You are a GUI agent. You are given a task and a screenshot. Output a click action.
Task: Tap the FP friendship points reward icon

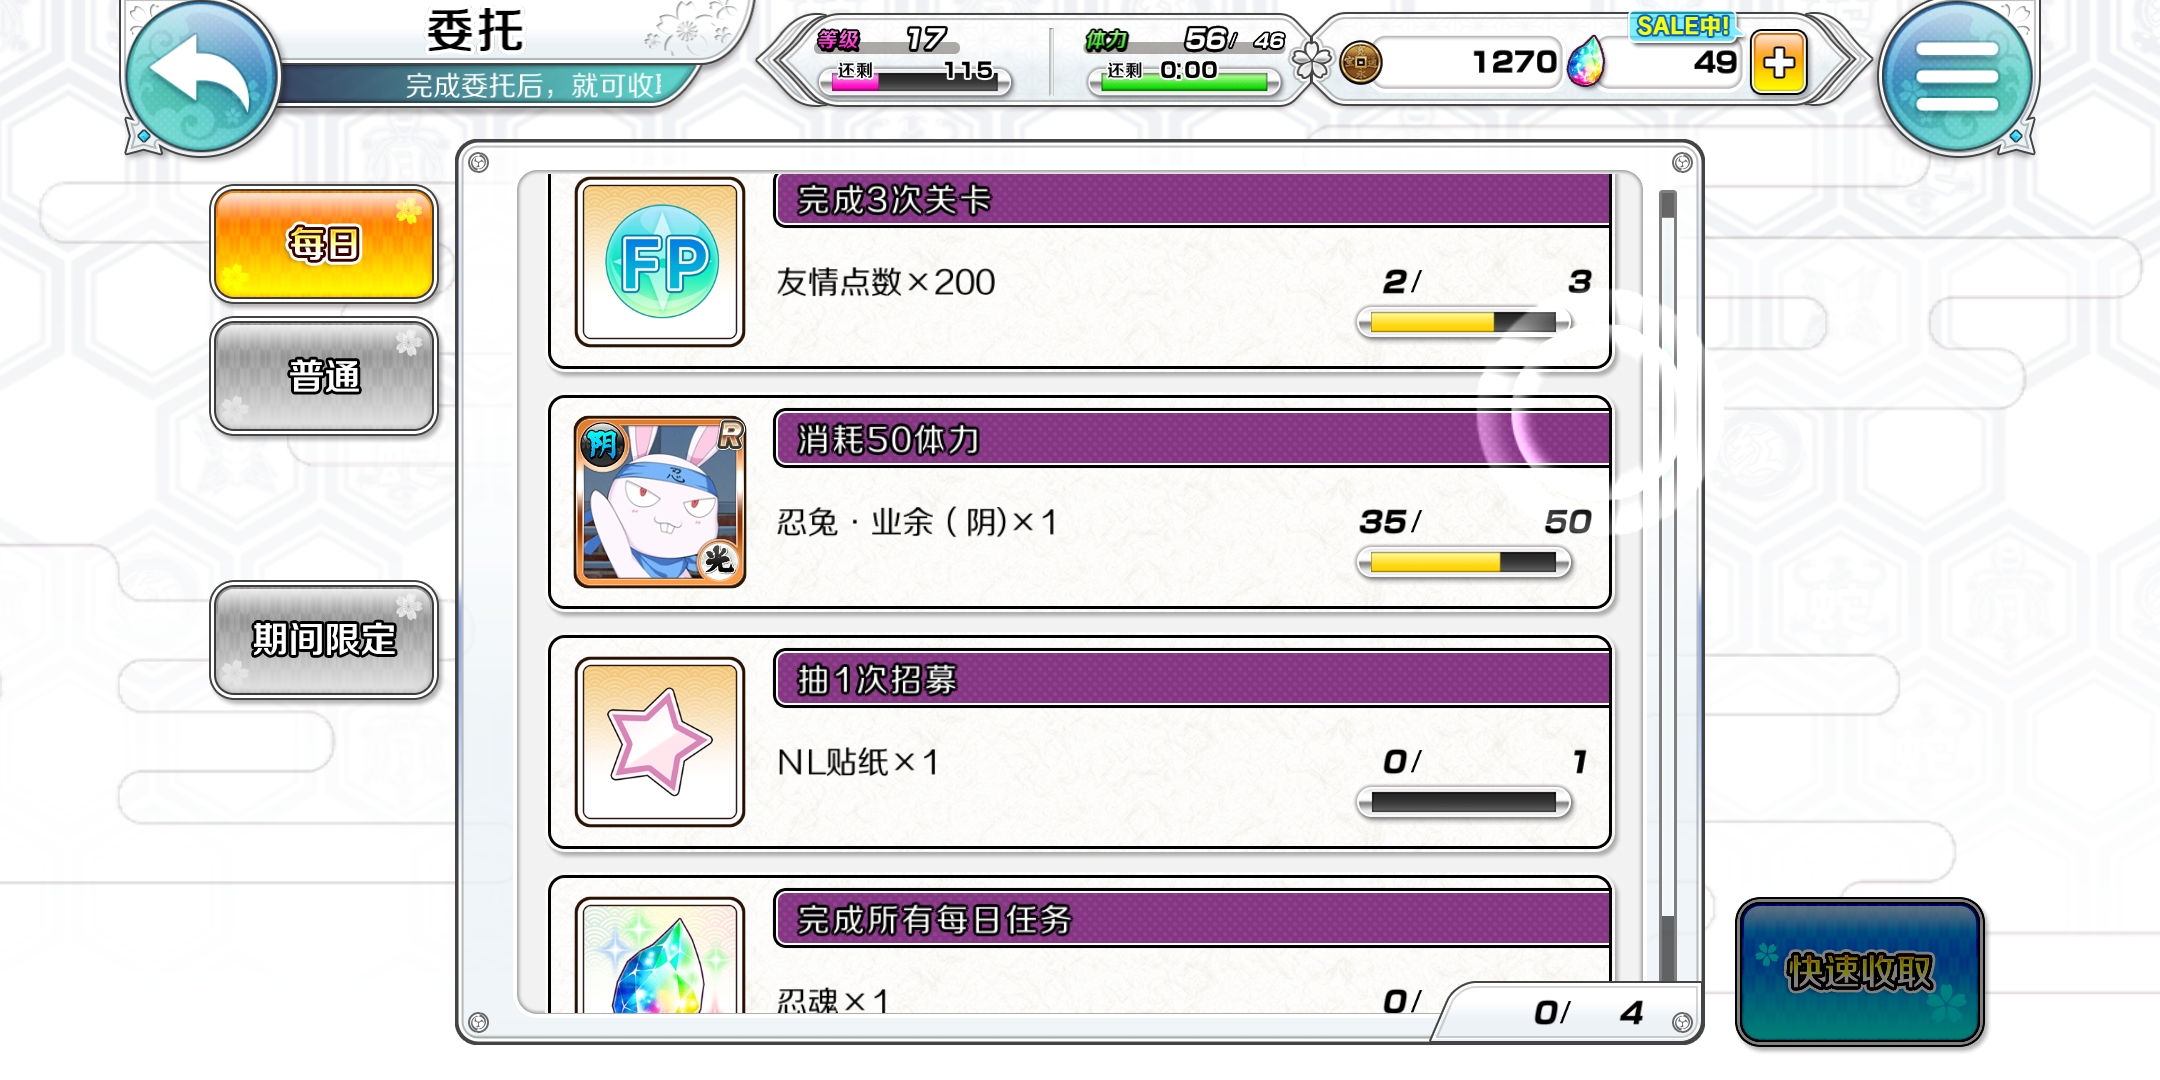(x=660, y=262)
